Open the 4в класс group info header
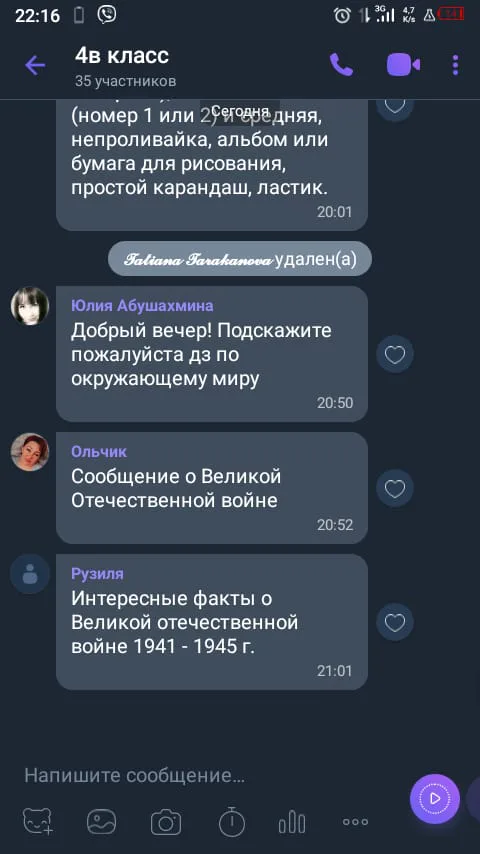Image resolution: width=480 pixels, height=854 pixels. point(126,66)
